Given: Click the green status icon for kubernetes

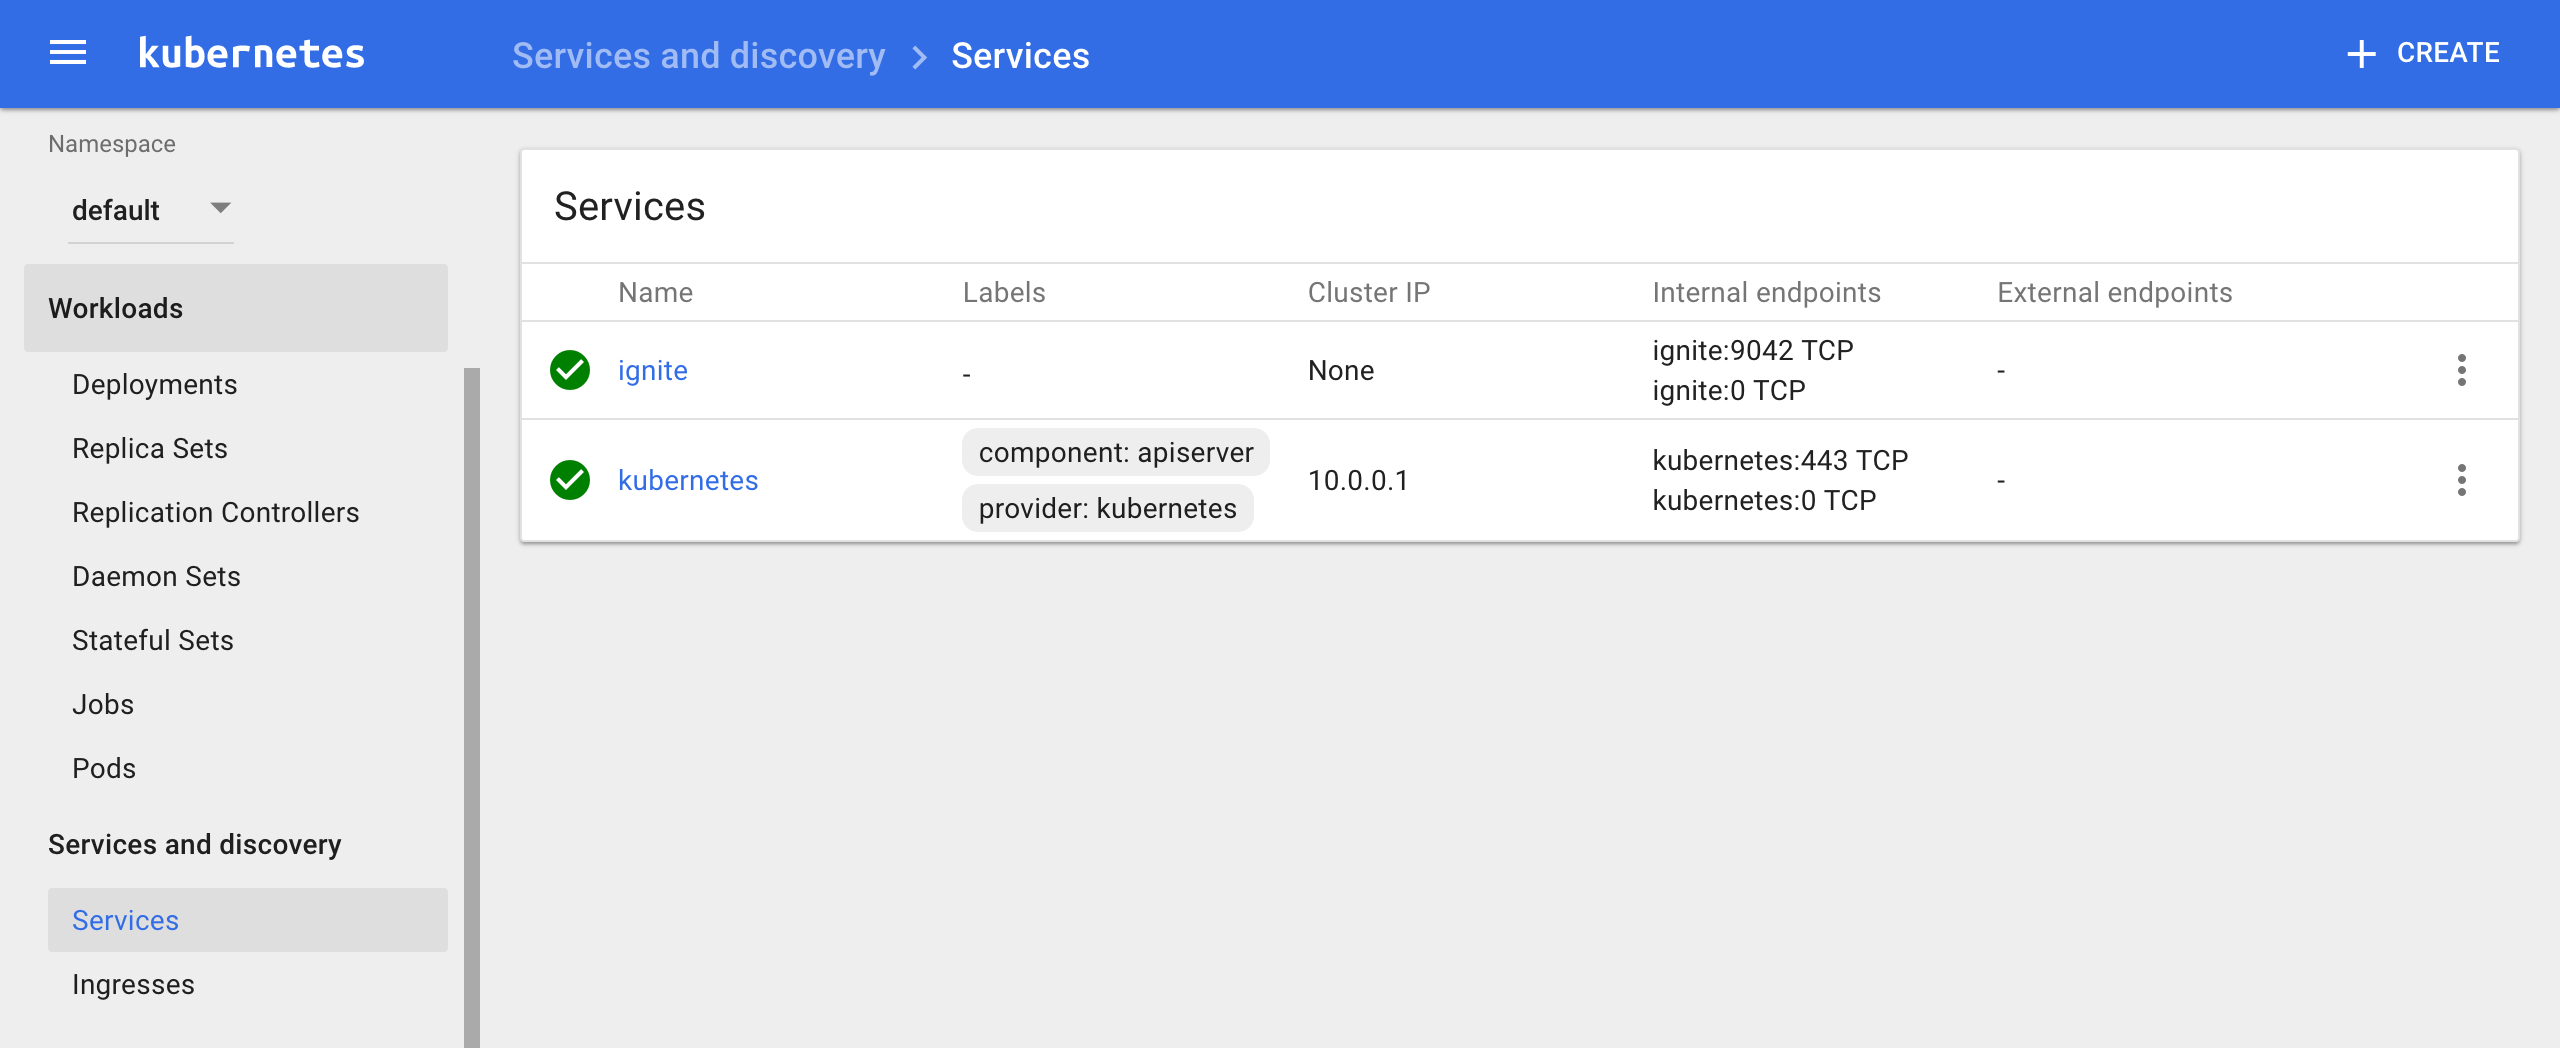Looking at the screenshot, I should 570,480.
